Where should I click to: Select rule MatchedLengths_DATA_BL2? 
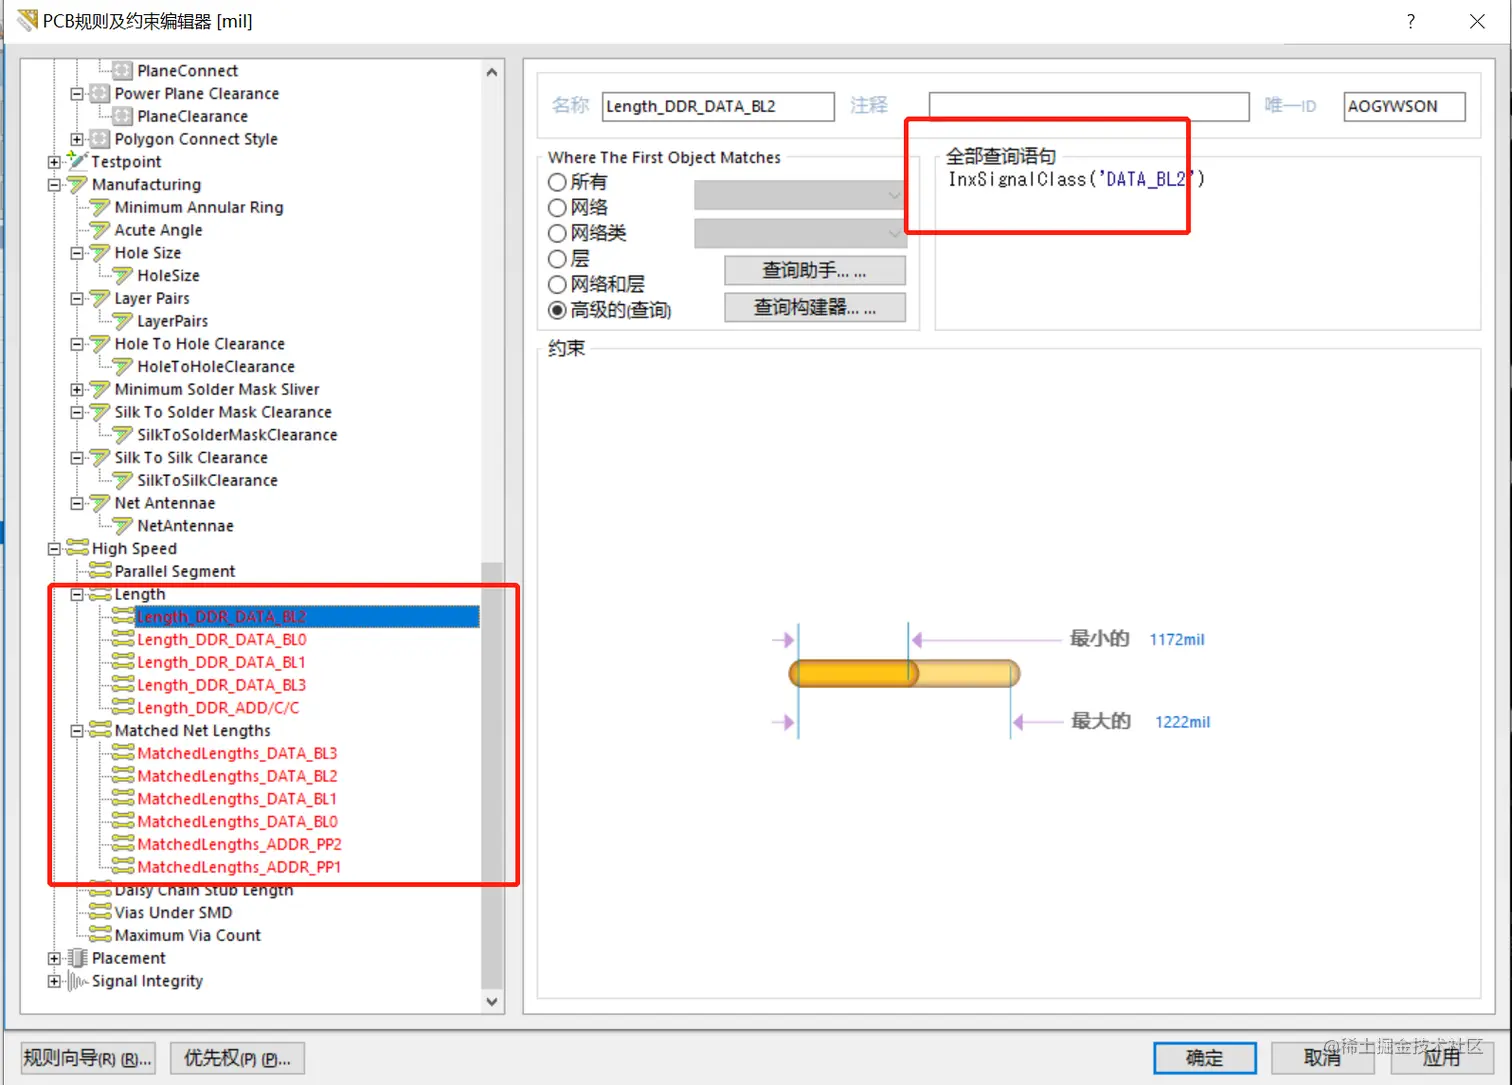(x=237, y=776)
